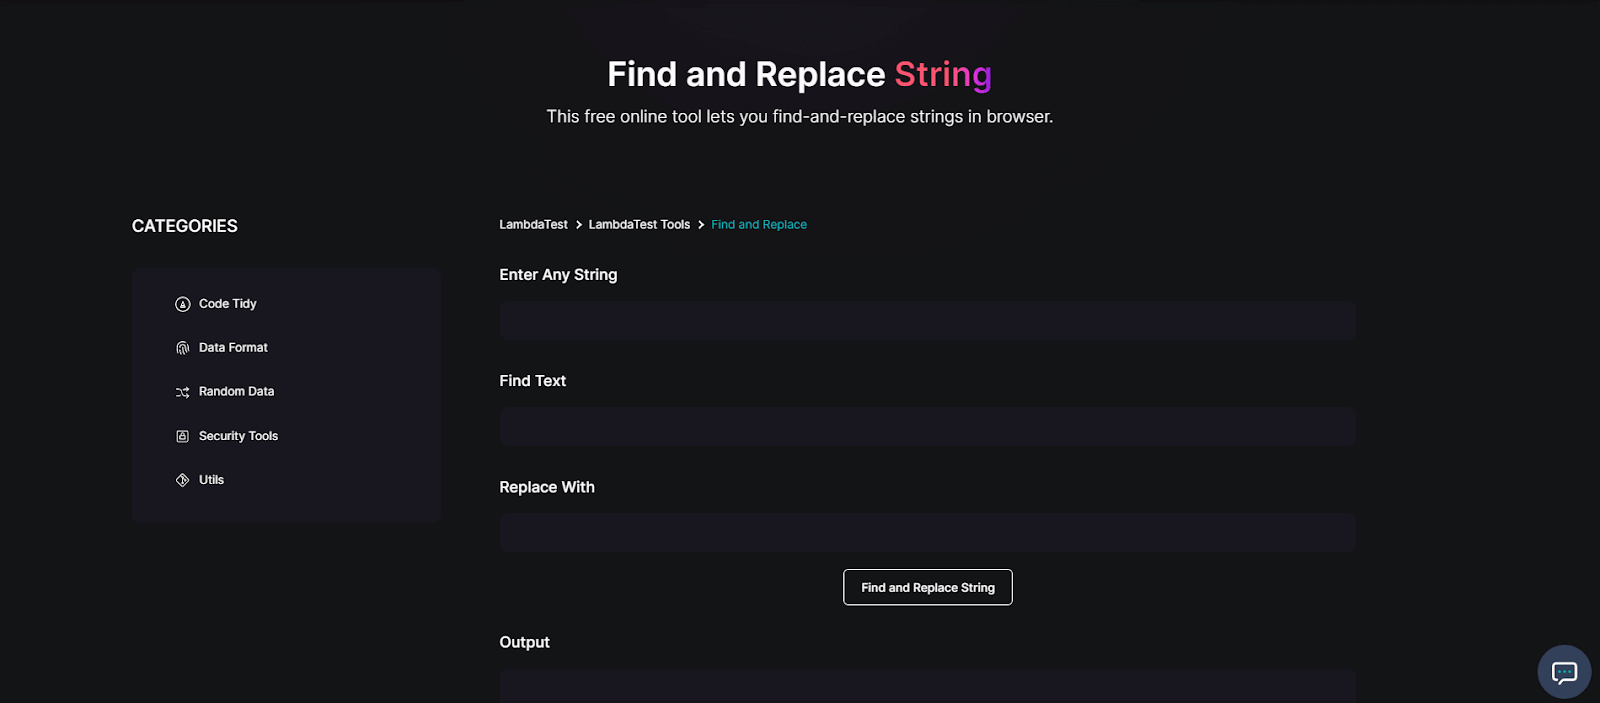Open the LambdaTest breadcrumb link
The width and height of the screenshot is (1600, 703).
click(x=533, y=224)
